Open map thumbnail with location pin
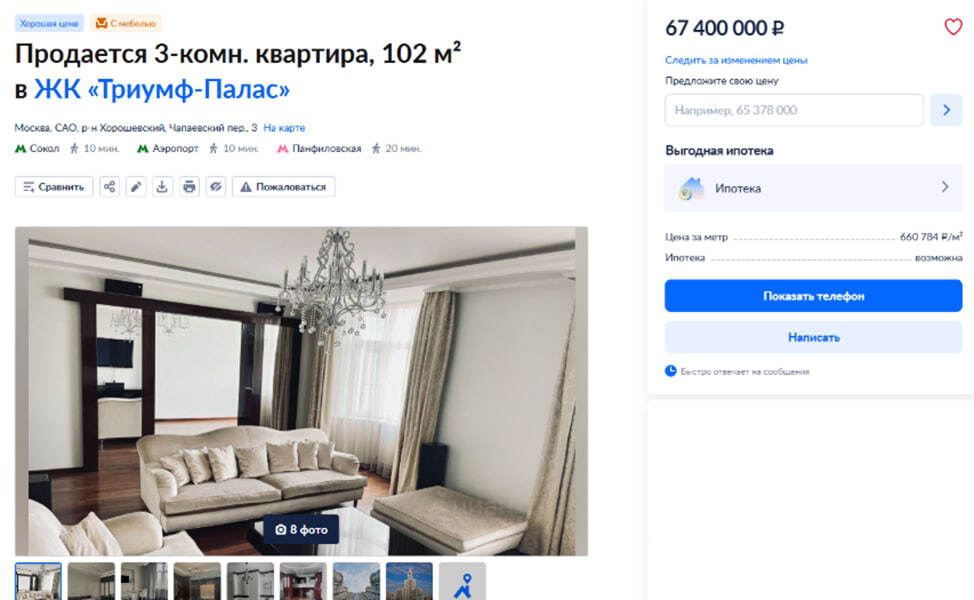Viewport: 974px width, 600px height. pos(462,581)
